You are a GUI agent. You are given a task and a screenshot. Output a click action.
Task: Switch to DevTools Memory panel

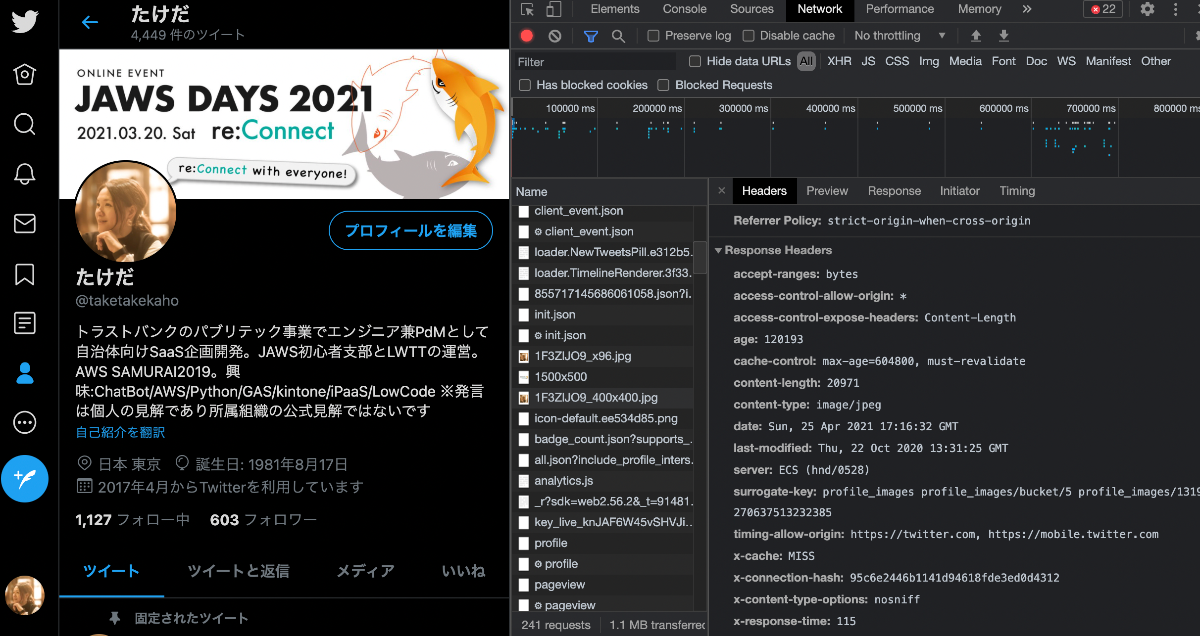coord(980,9)
